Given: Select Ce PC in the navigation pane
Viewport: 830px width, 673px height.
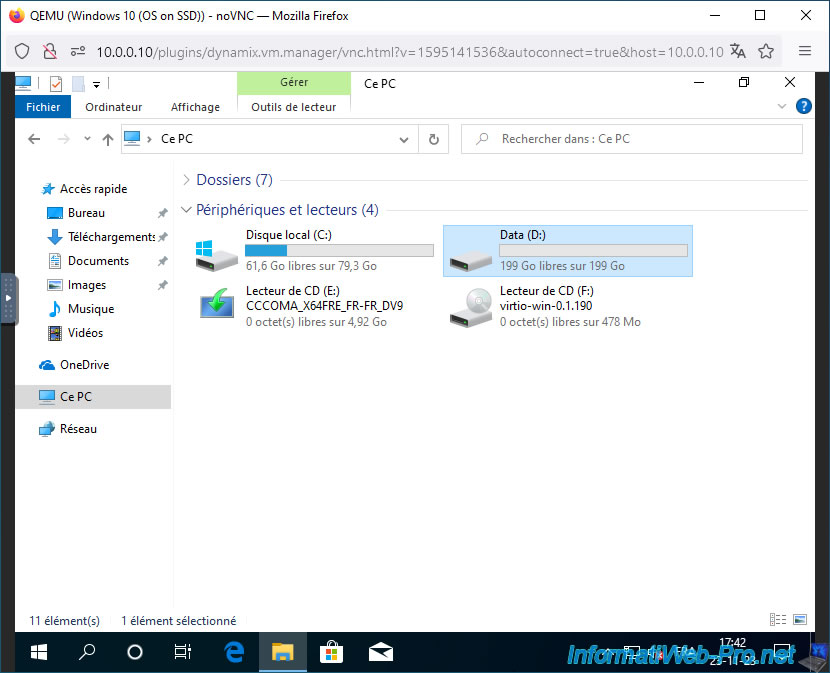Looking at the screenshot, I should pyautogui.click(x=93, y=397).
